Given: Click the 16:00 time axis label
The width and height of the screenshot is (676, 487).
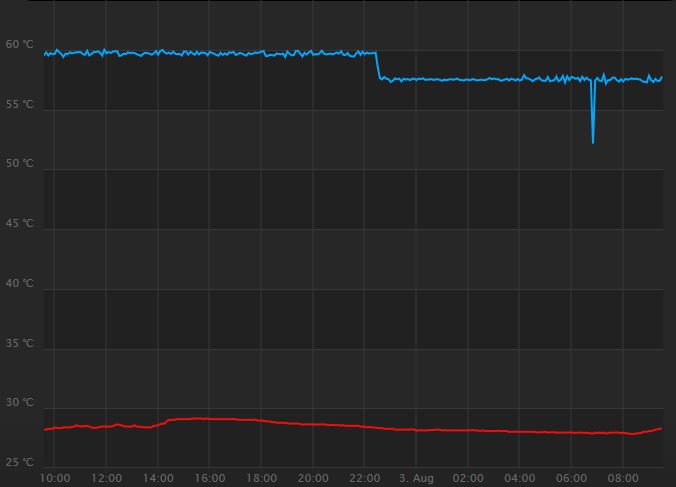Looking at the screenshot, I should coord(210,478).
